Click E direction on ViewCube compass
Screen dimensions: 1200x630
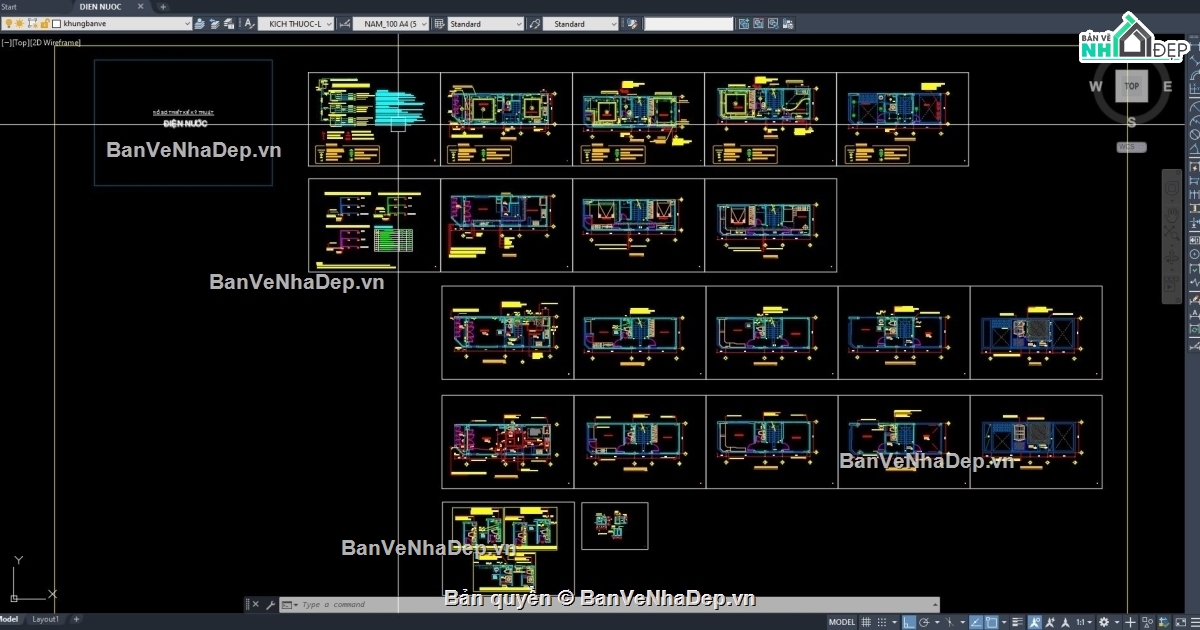pos(1167,86)
